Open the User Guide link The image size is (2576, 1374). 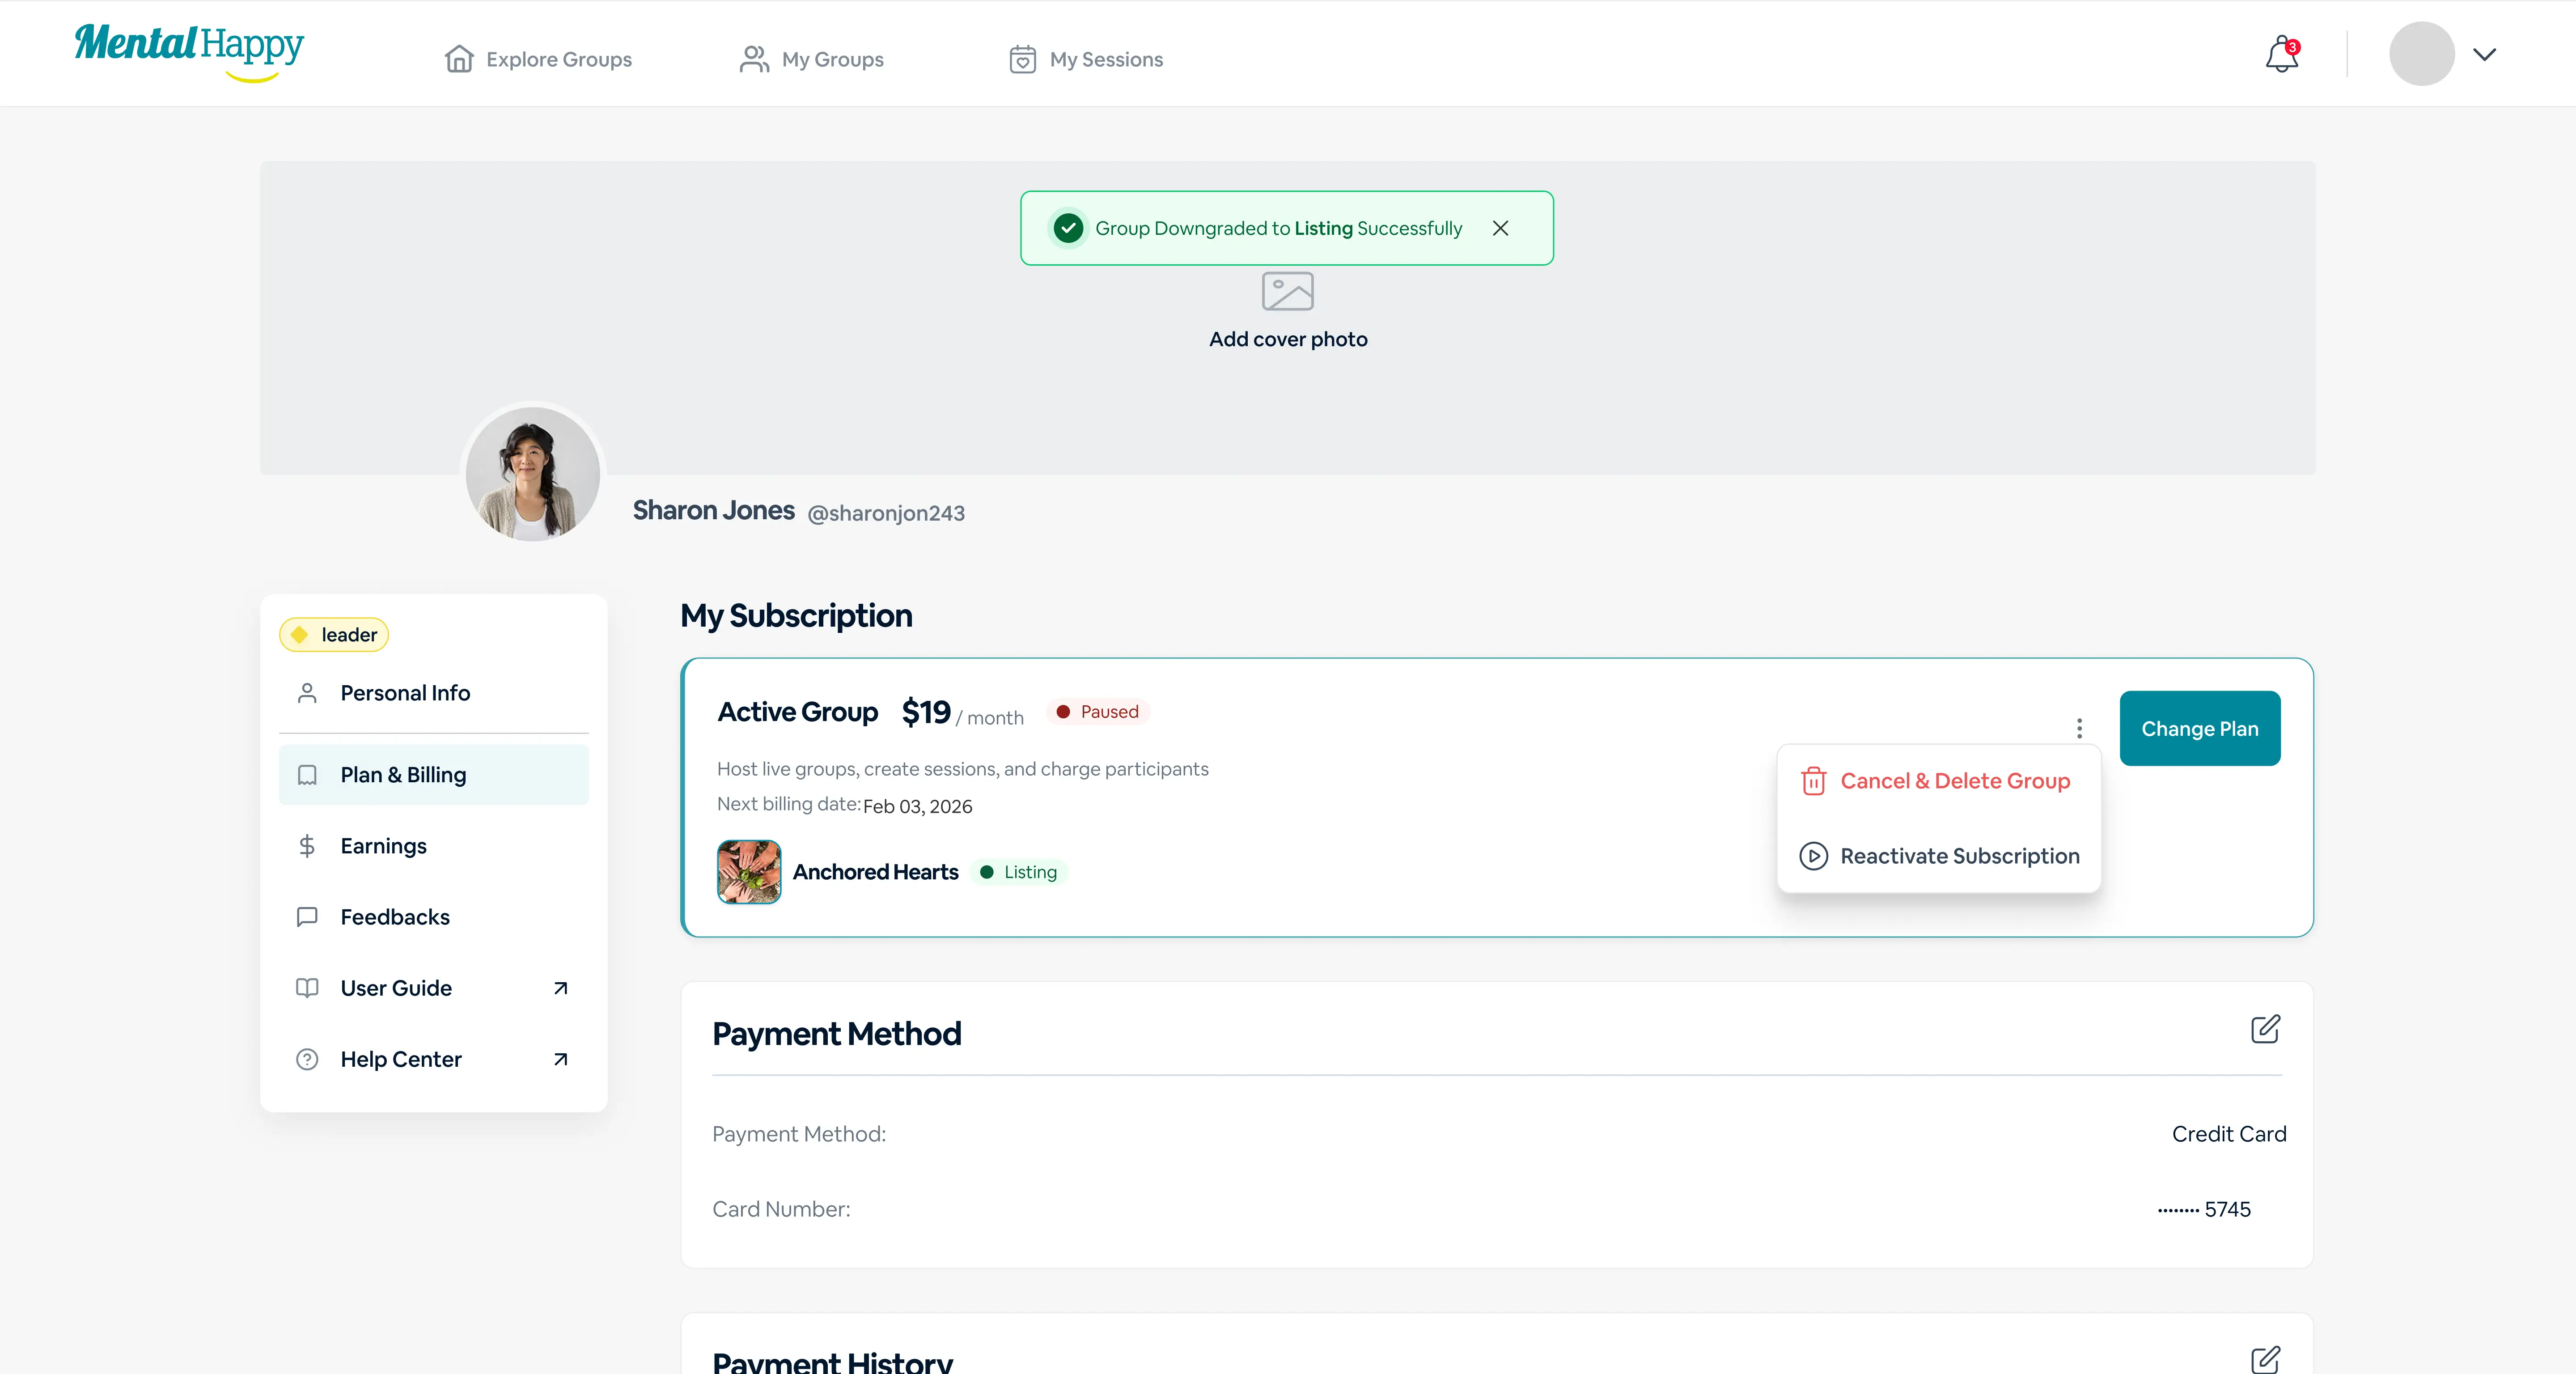click(x=434, y=988)
